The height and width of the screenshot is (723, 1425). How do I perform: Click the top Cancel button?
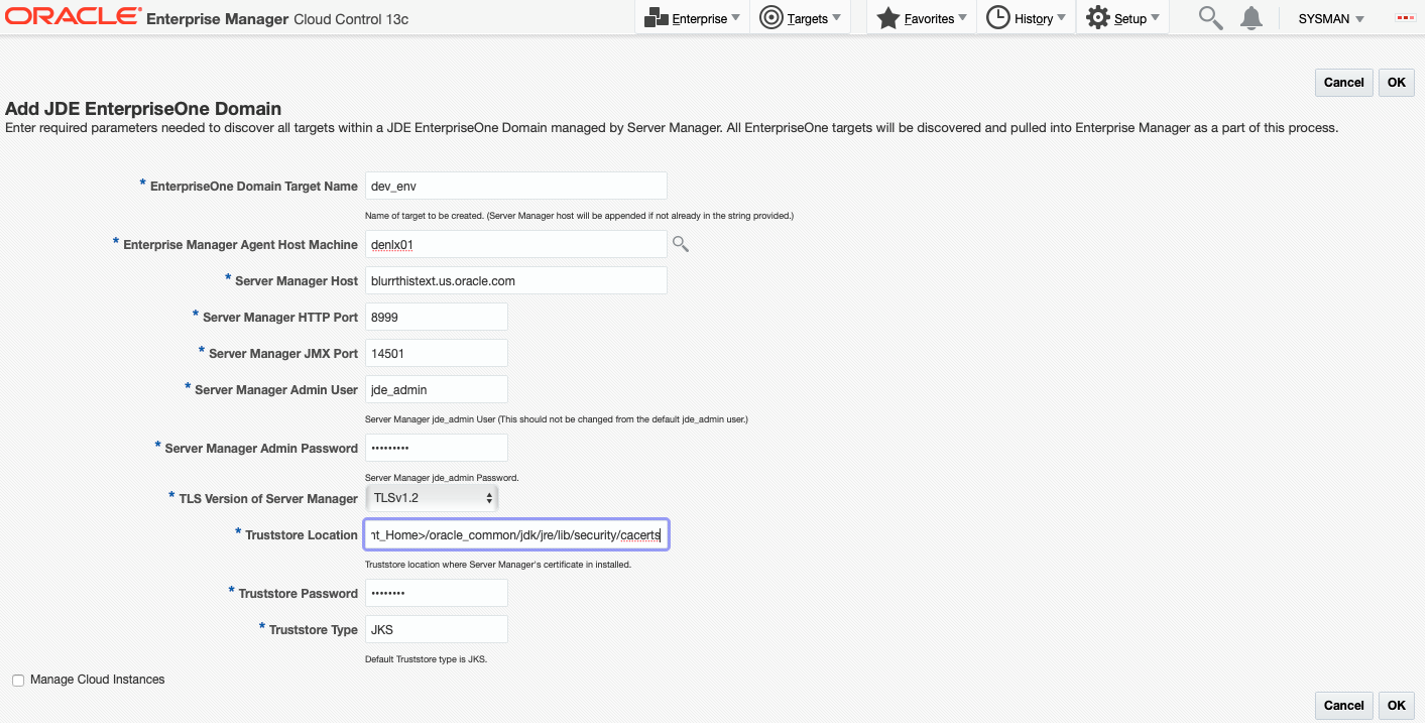pyautogui.click(x=1343, y=82)
